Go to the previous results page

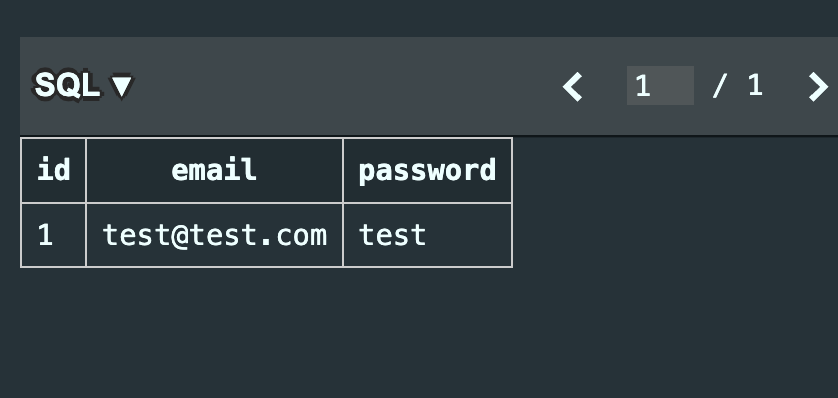pos(572,87)
